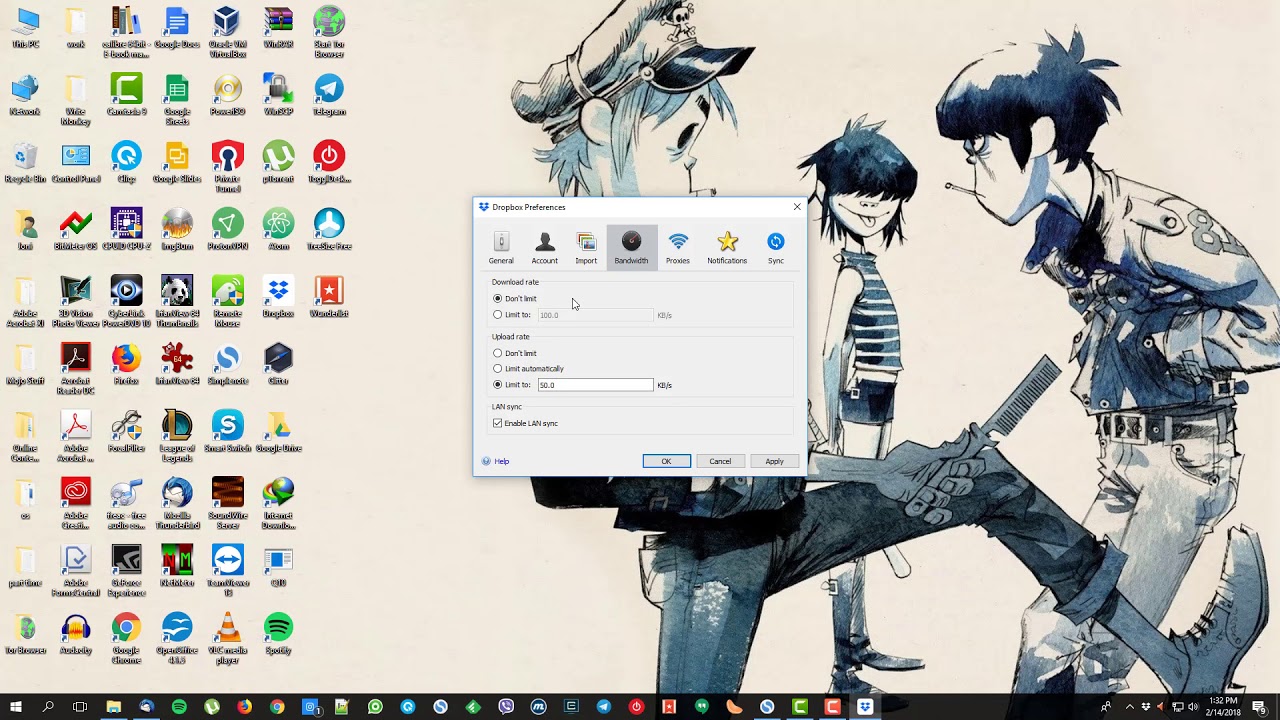Select the Mozilla Thunderbird desktop icon
Screen dimensions: 1280x720
[x=177, y=503]
